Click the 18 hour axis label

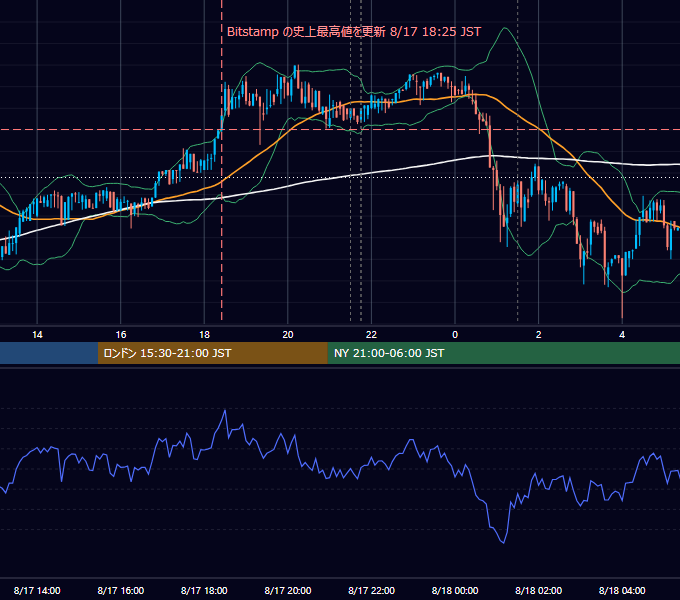pos(204,335)
